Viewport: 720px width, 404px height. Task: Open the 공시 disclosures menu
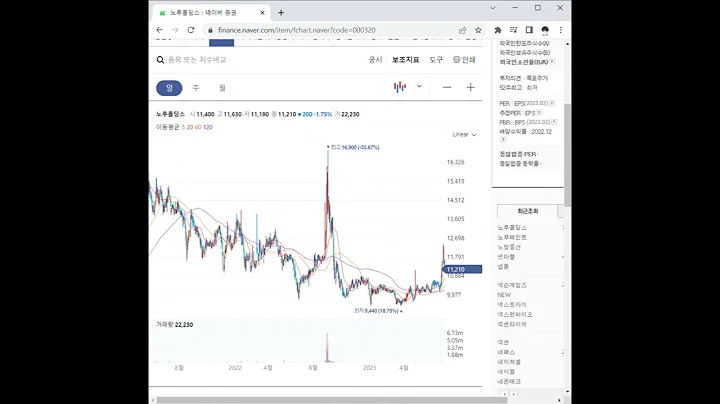(375, 60)
